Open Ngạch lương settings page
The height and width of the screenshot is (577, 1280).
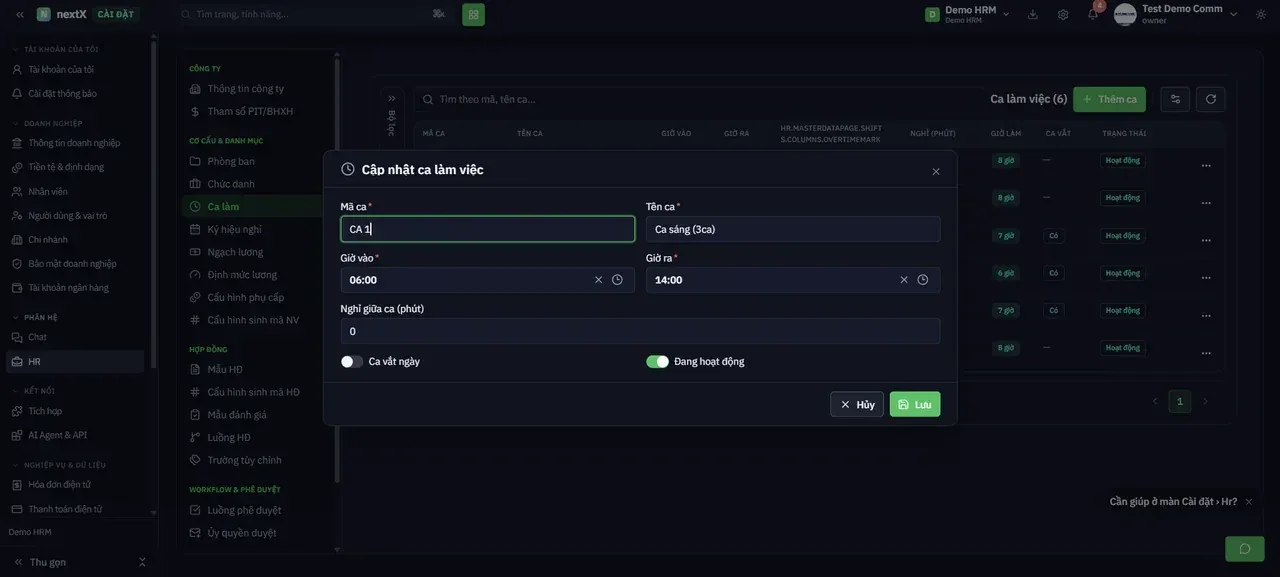235,252
